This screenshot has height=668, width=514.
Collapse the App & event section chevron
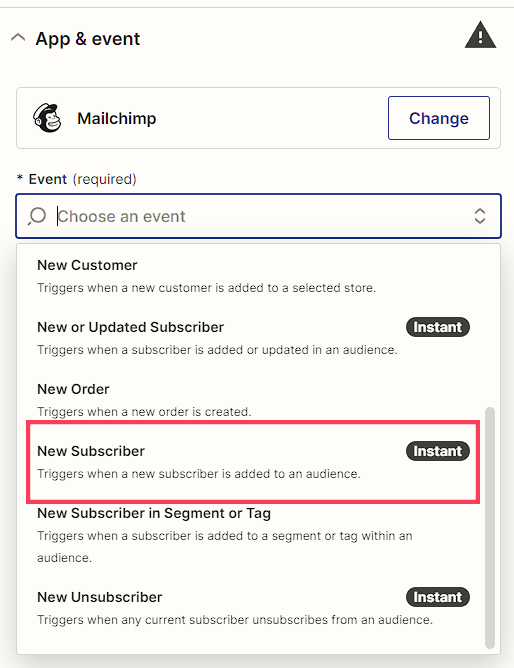(18, 38)
